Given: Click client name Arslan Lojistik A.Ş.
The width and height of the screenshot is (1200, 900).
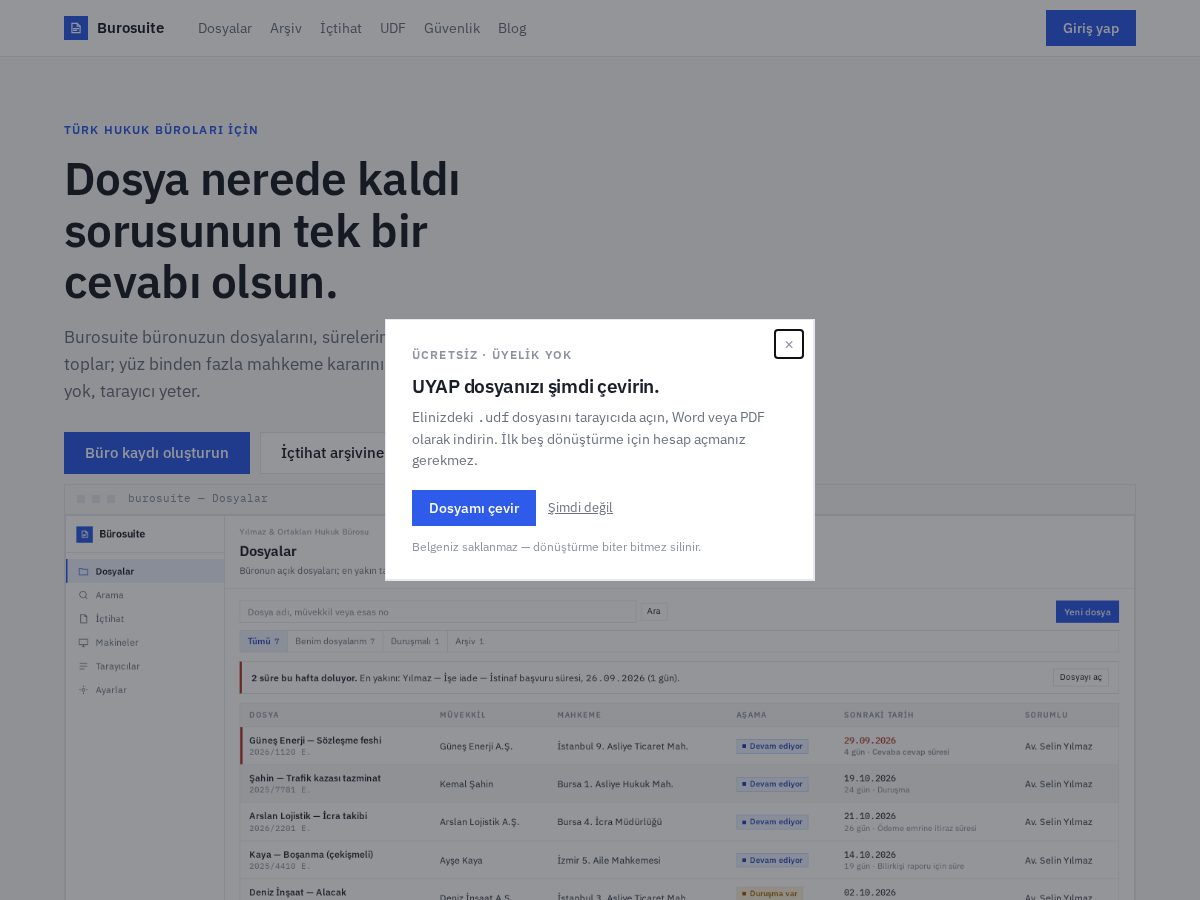Looking at the screenshot, I should [x=480, y=822].
